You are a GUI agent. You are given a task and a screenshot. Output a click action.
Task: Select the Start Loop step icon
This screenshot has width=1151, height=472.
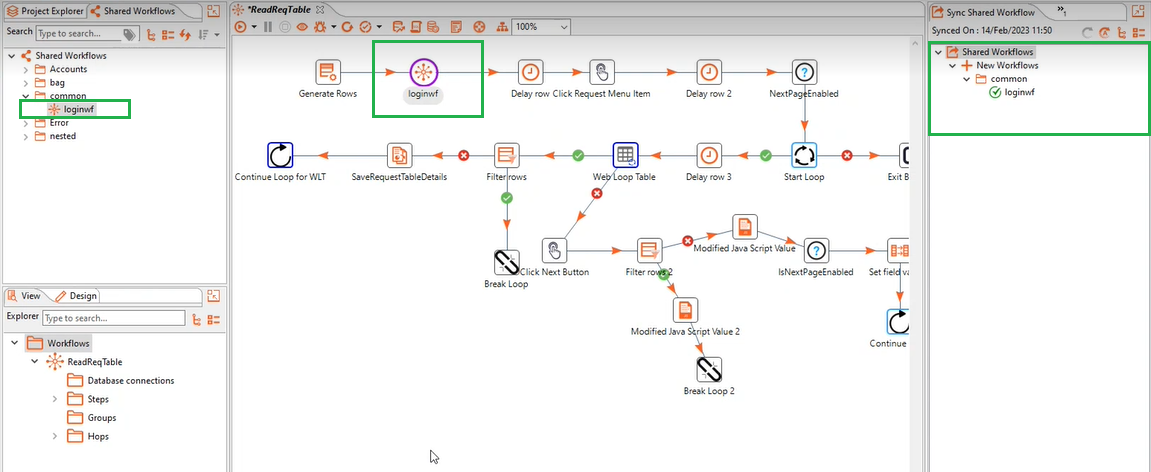point(804,155)
